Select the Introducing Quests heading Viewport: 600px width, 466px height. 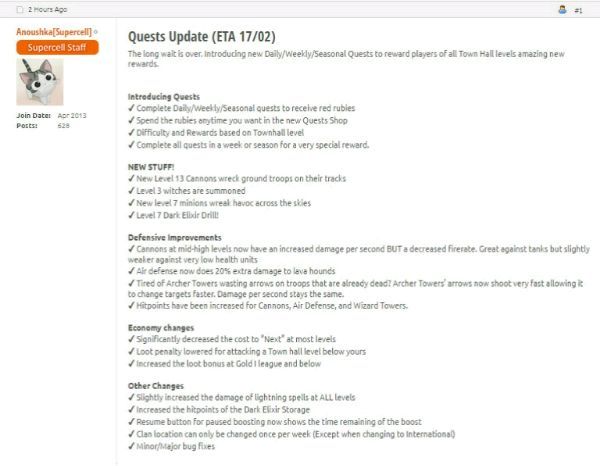point(164,96)
